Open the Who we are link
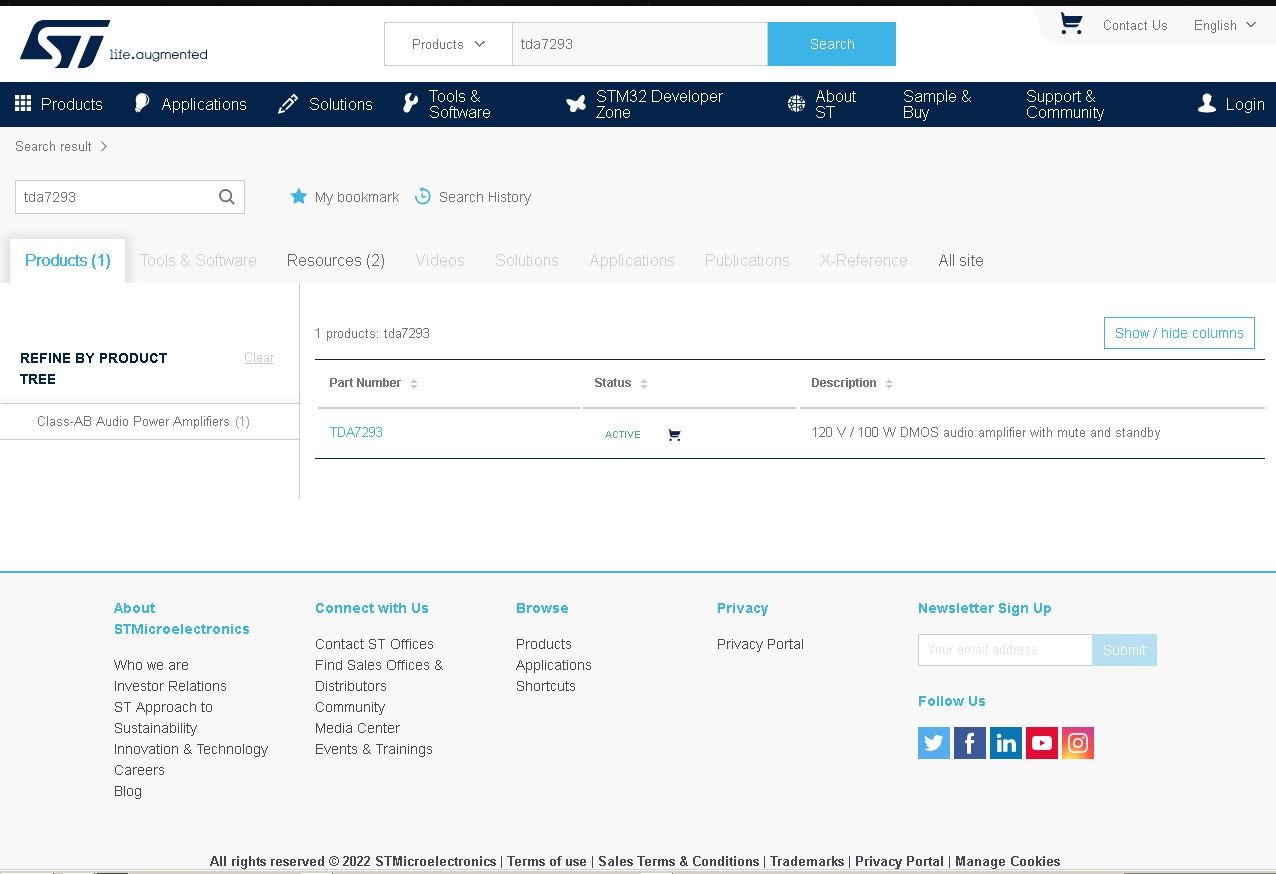 click(151, 665)
